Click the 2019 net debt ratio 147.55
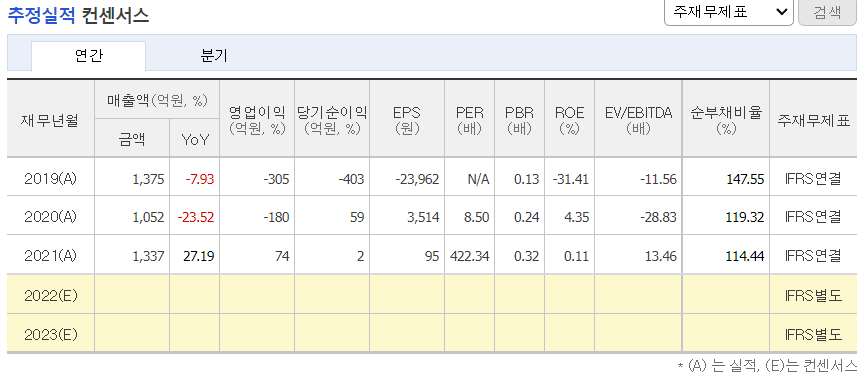 [x=746, y=179]
